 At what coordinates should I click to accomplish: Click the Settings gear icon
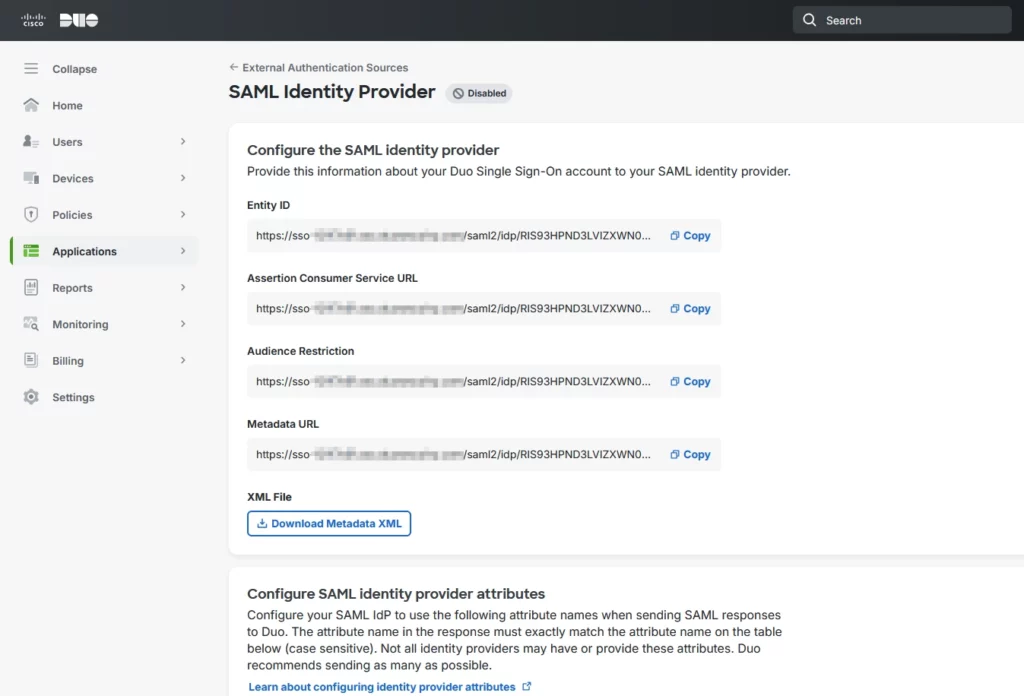click(x=31, y=397)
